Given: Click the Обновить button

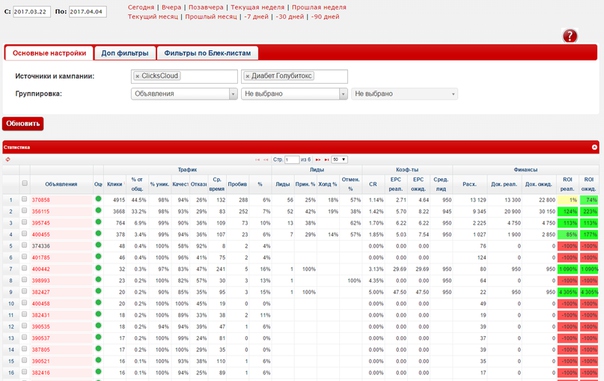Looking at the screenshot, I should (x=23, y=124).
